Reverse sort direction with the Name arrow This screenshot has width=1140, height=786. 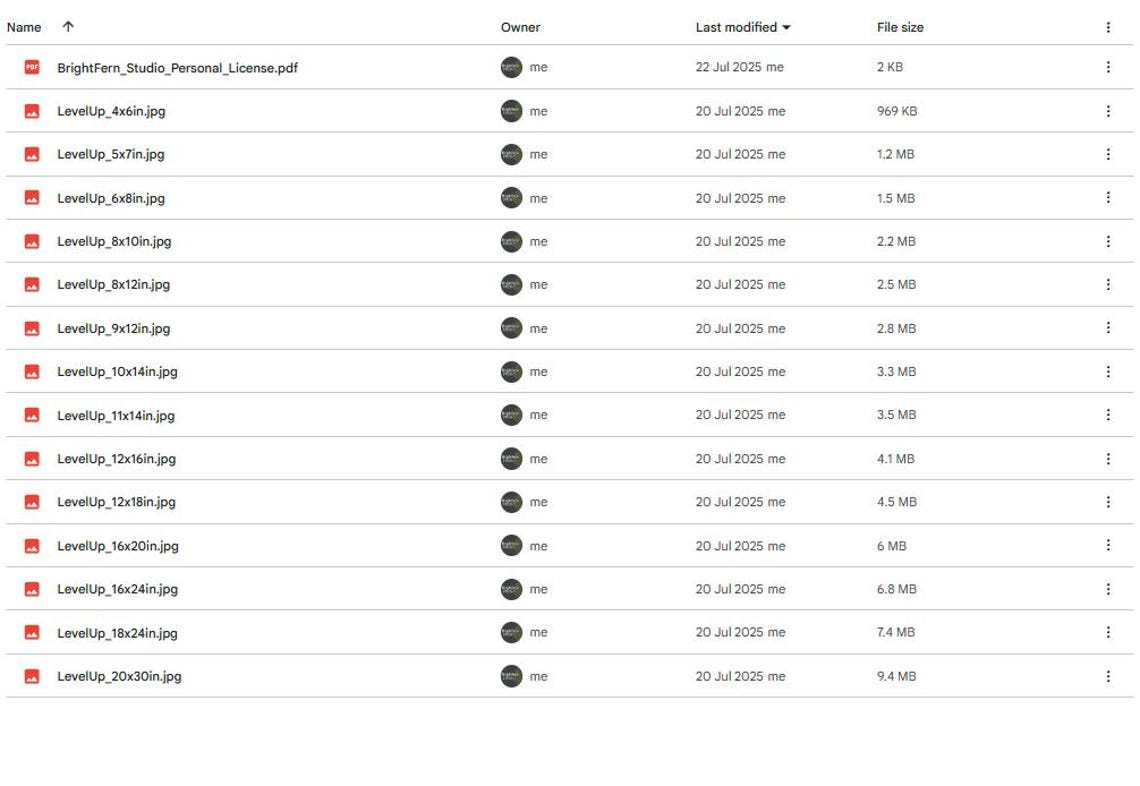click(68, 27)
